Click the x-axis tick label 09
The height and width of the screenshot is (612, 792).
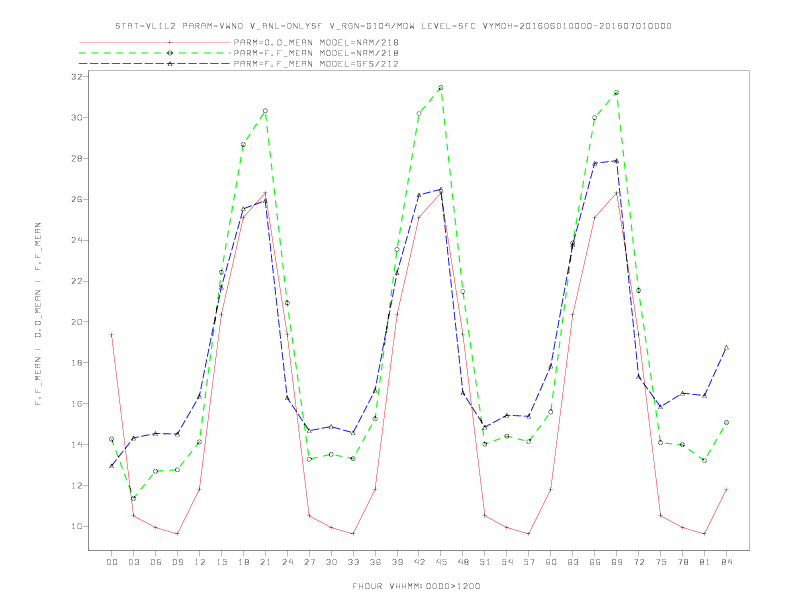(x=177, y=562)
